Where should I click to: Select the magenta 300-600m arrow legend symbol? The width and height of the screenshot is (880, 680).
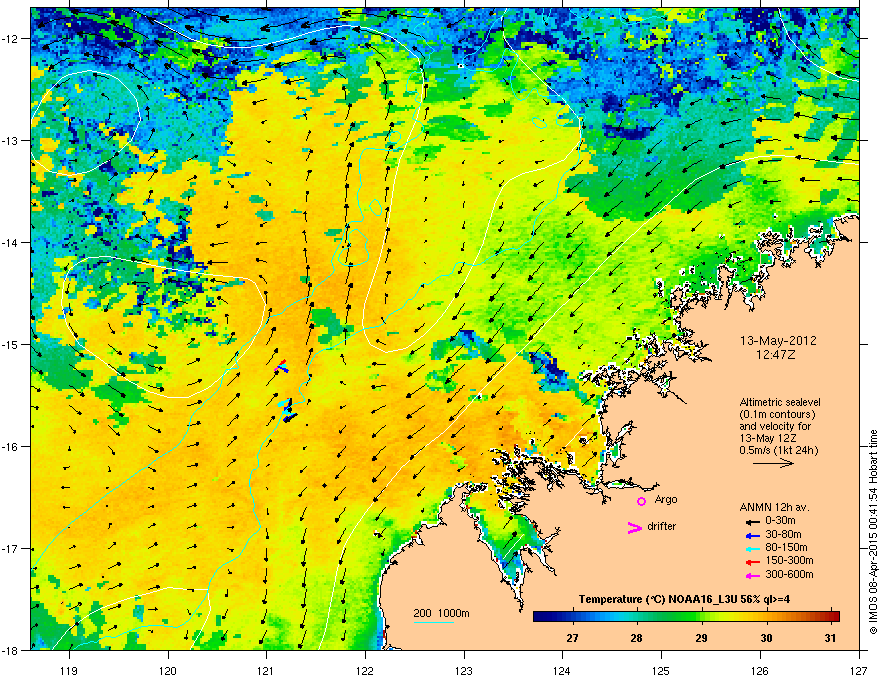pos(751,575)
